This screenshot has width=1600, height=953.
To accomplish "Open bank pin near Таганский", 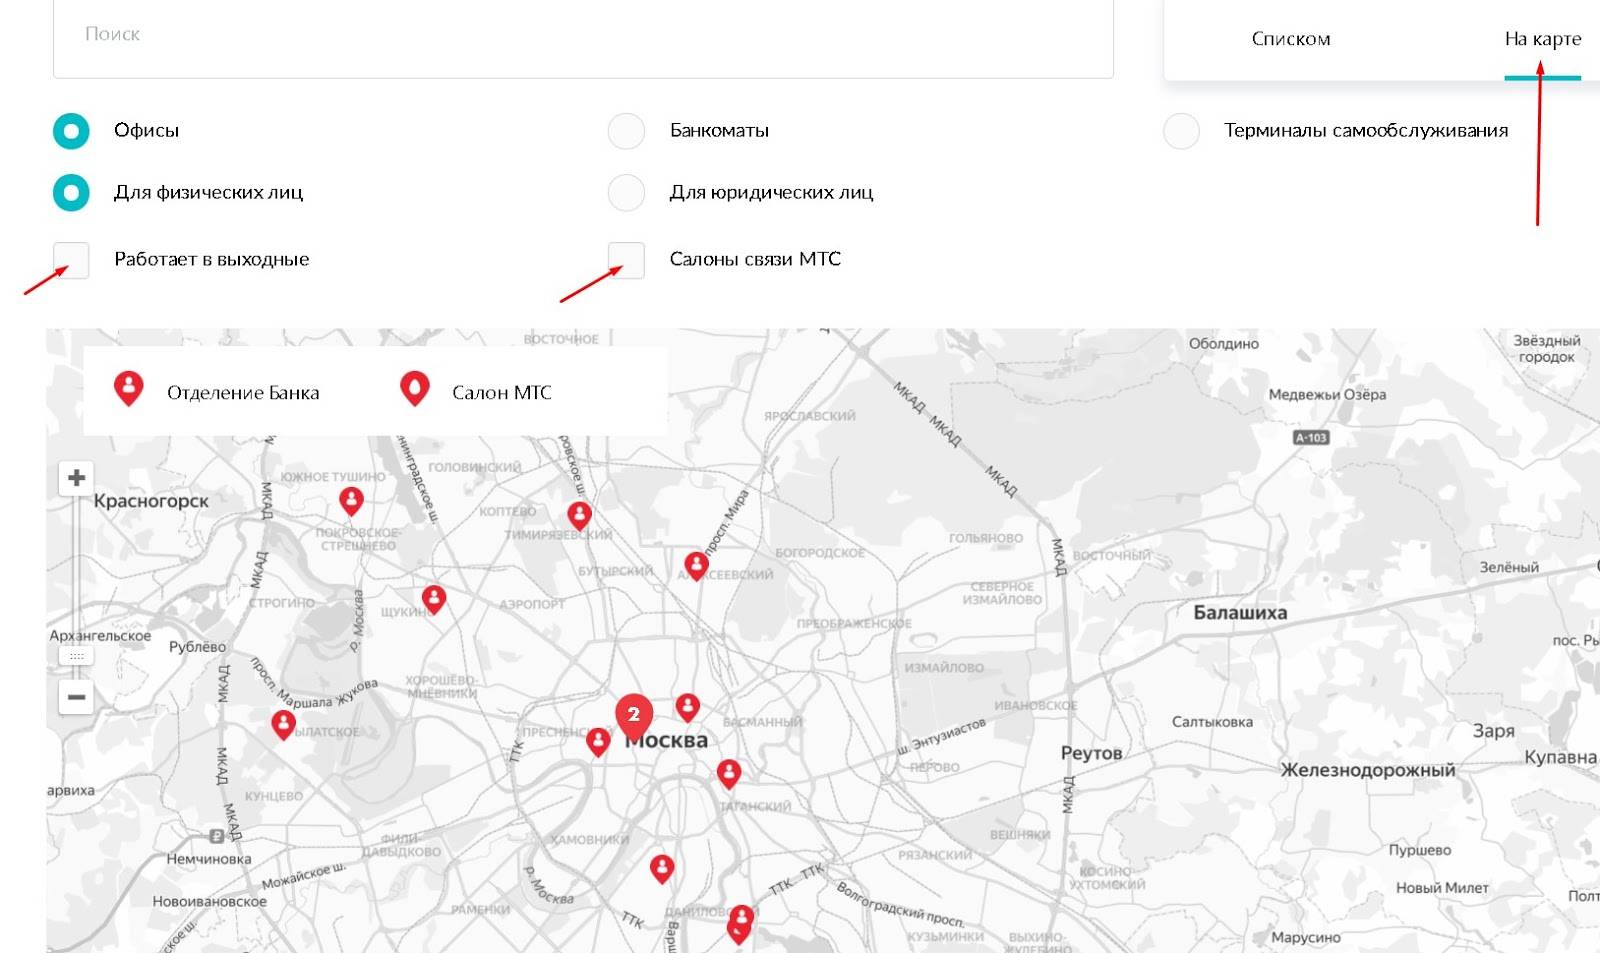I will (x=729, y=773).
